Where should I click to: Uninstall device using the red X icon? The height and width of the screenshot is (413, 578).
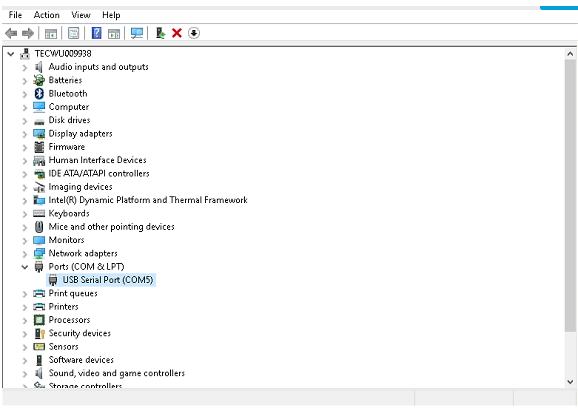click(x=177, y=33)
